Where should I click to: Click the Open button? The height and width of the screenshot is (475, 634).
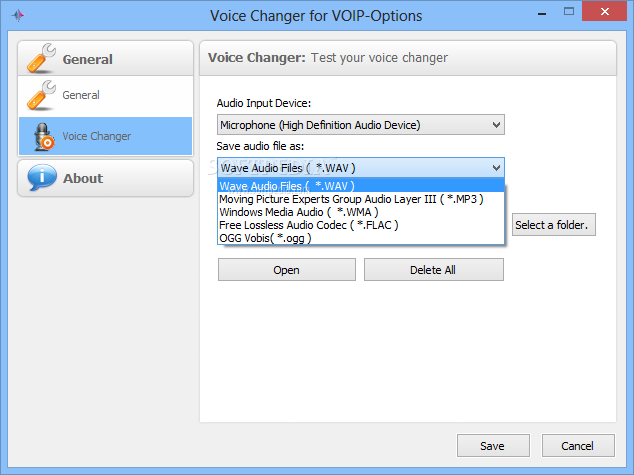coord(287,270)
